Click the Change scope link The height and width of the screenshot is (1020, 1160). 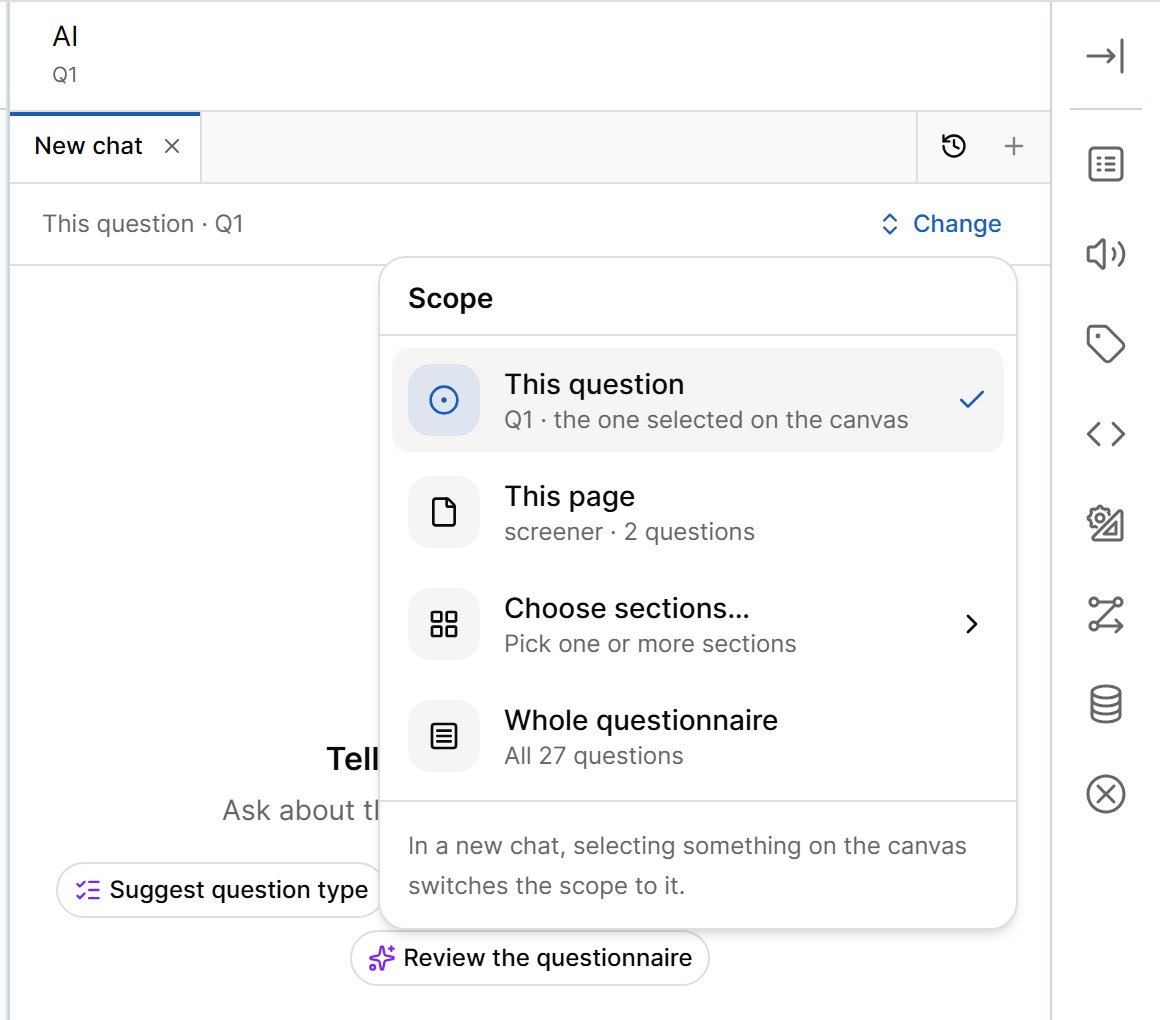(941, 223)
